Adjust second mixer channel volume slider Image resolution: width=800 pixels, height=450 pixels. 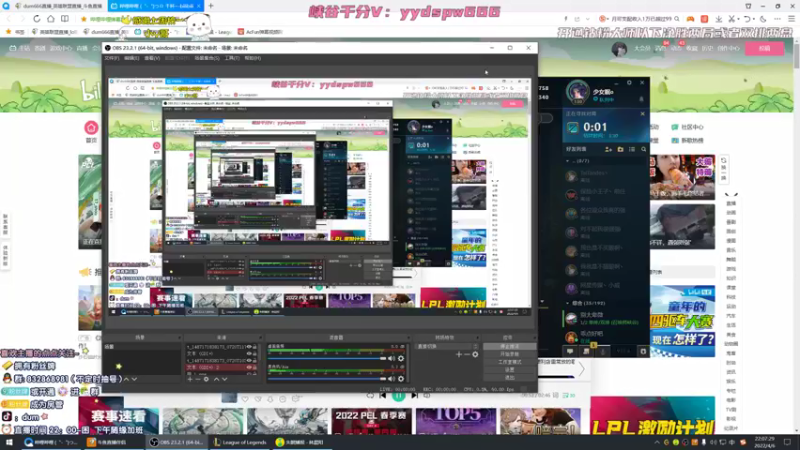327,379
